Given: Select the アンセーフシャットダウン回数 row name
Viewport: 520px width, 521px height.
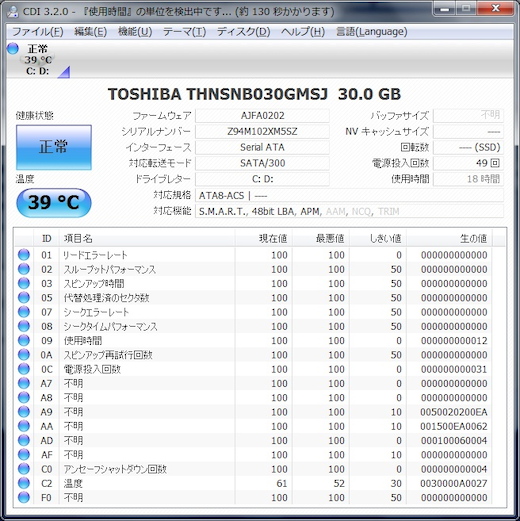Looking at the screenshot, I should 115,469.
